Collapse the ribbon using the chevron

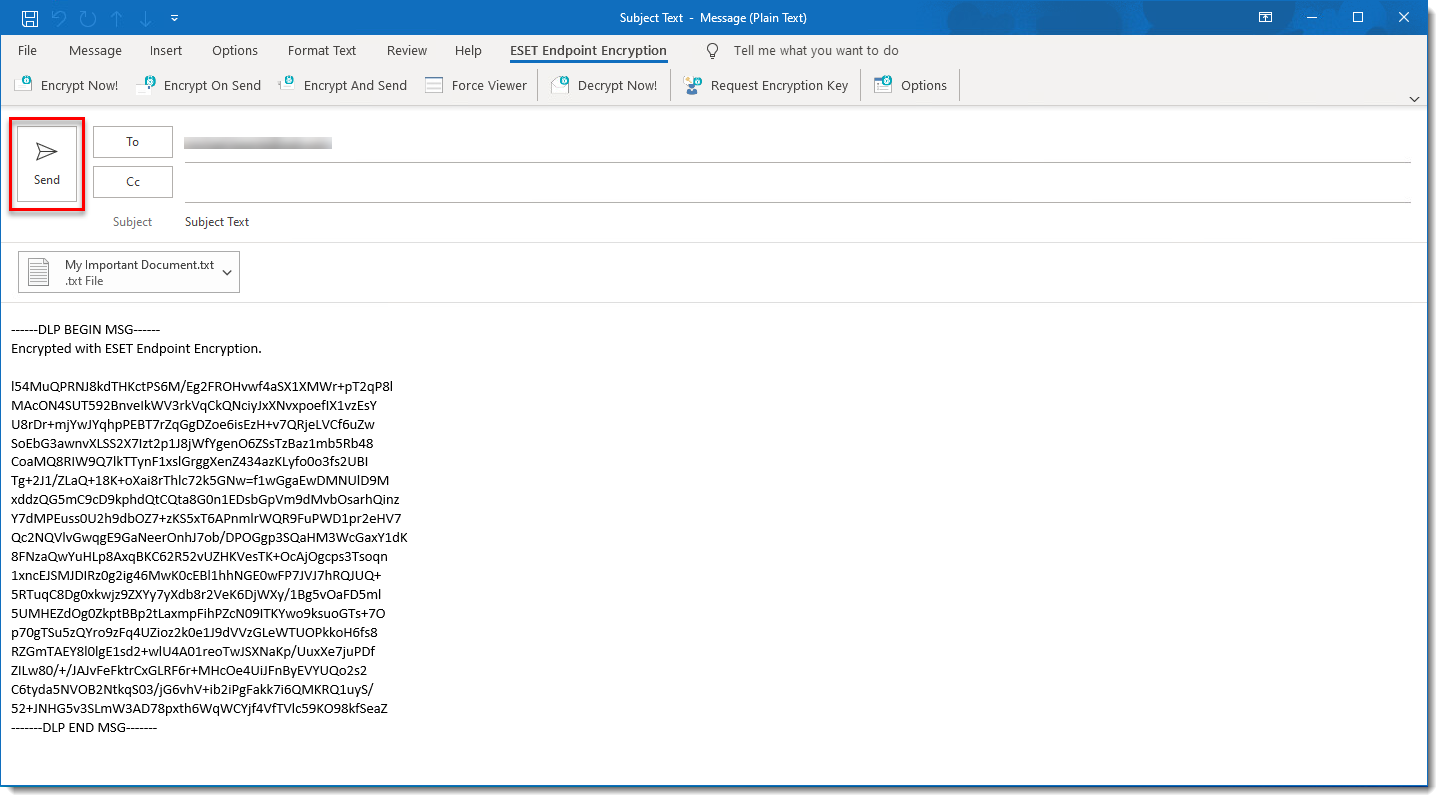click(1415, 98)
